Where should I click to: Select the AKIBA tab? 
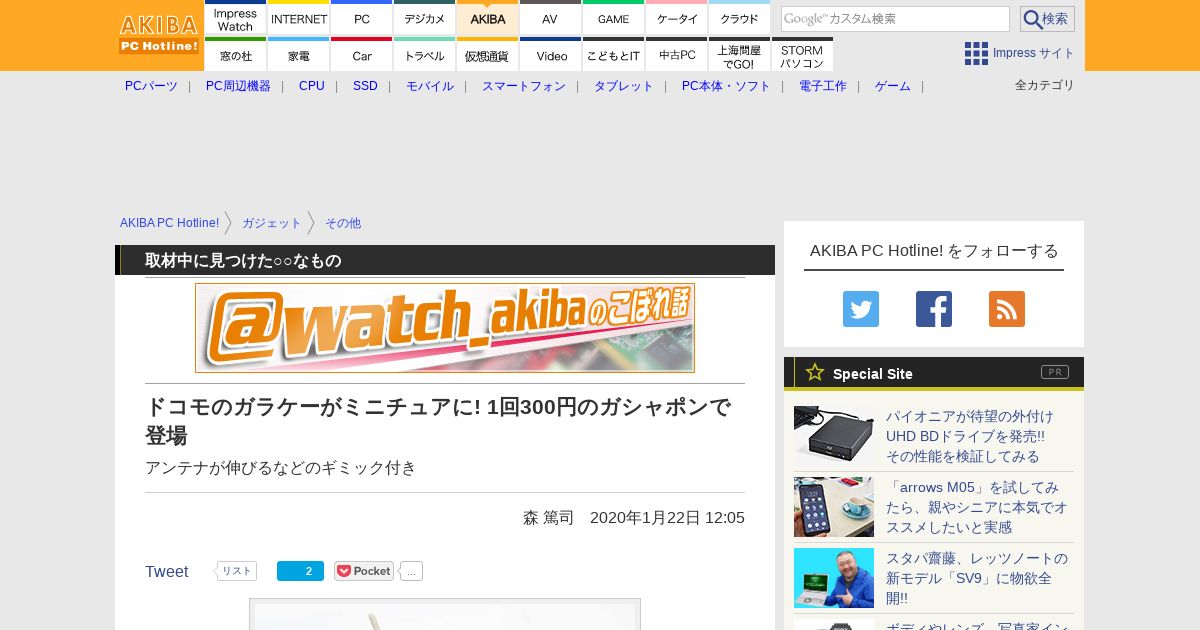488,18
